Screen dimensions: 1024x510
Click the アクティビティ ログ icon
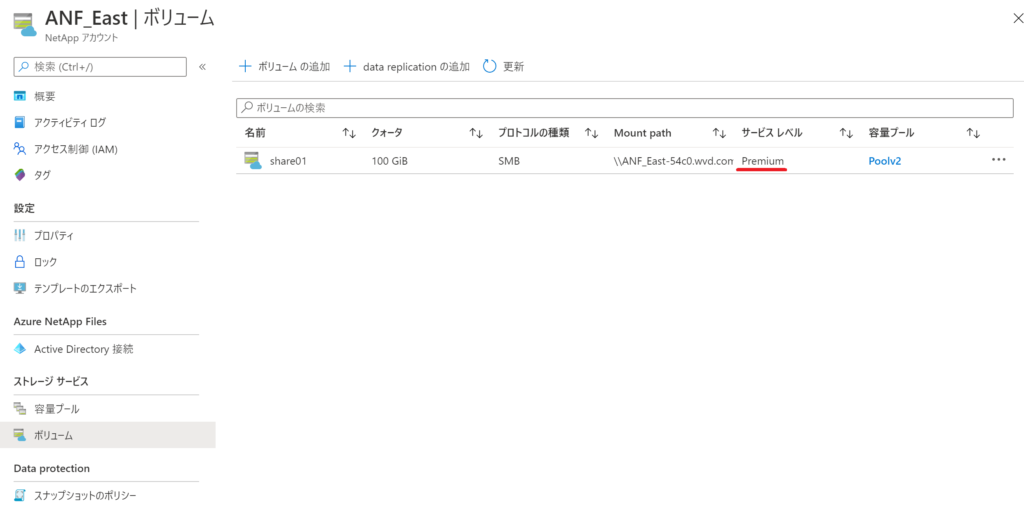click(20, 123)
